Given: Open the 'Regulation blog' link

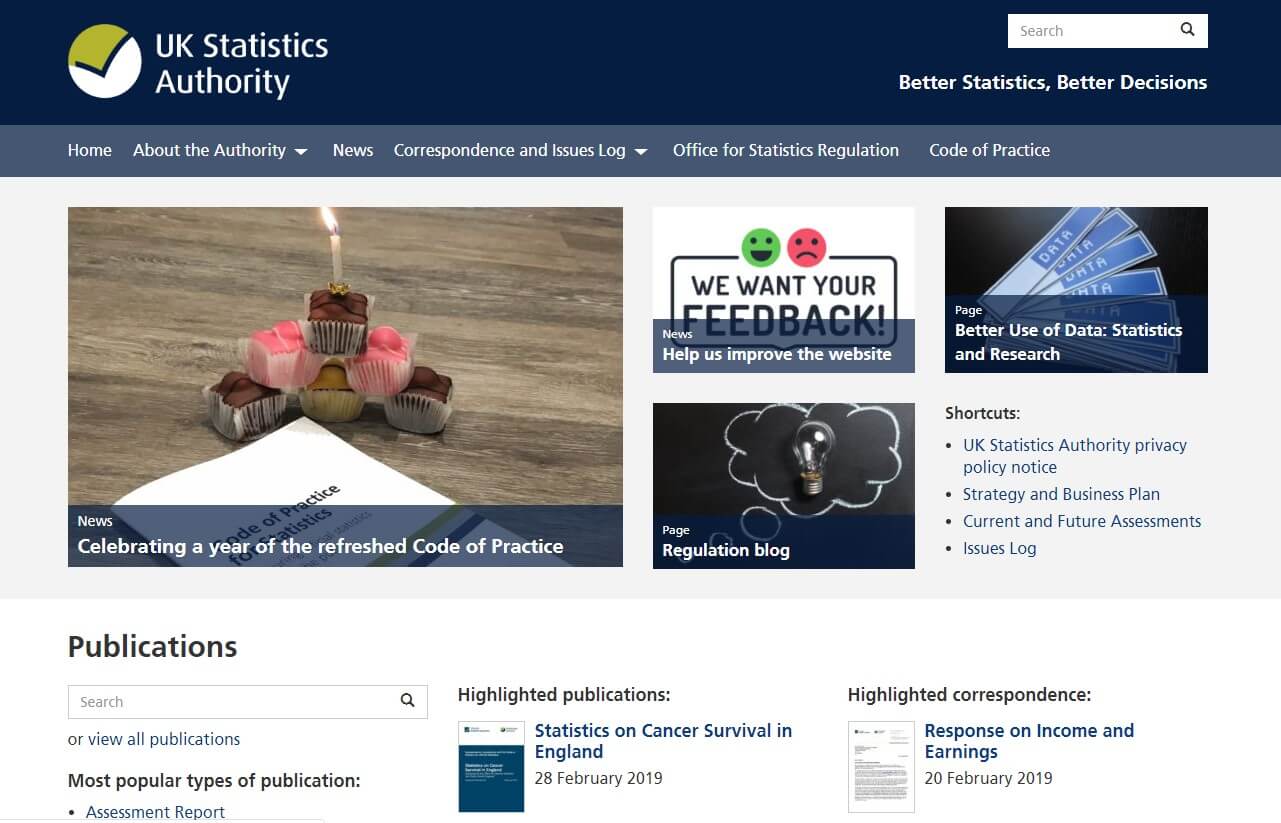Looking at the screenshot, I should (x=726, y=550).
